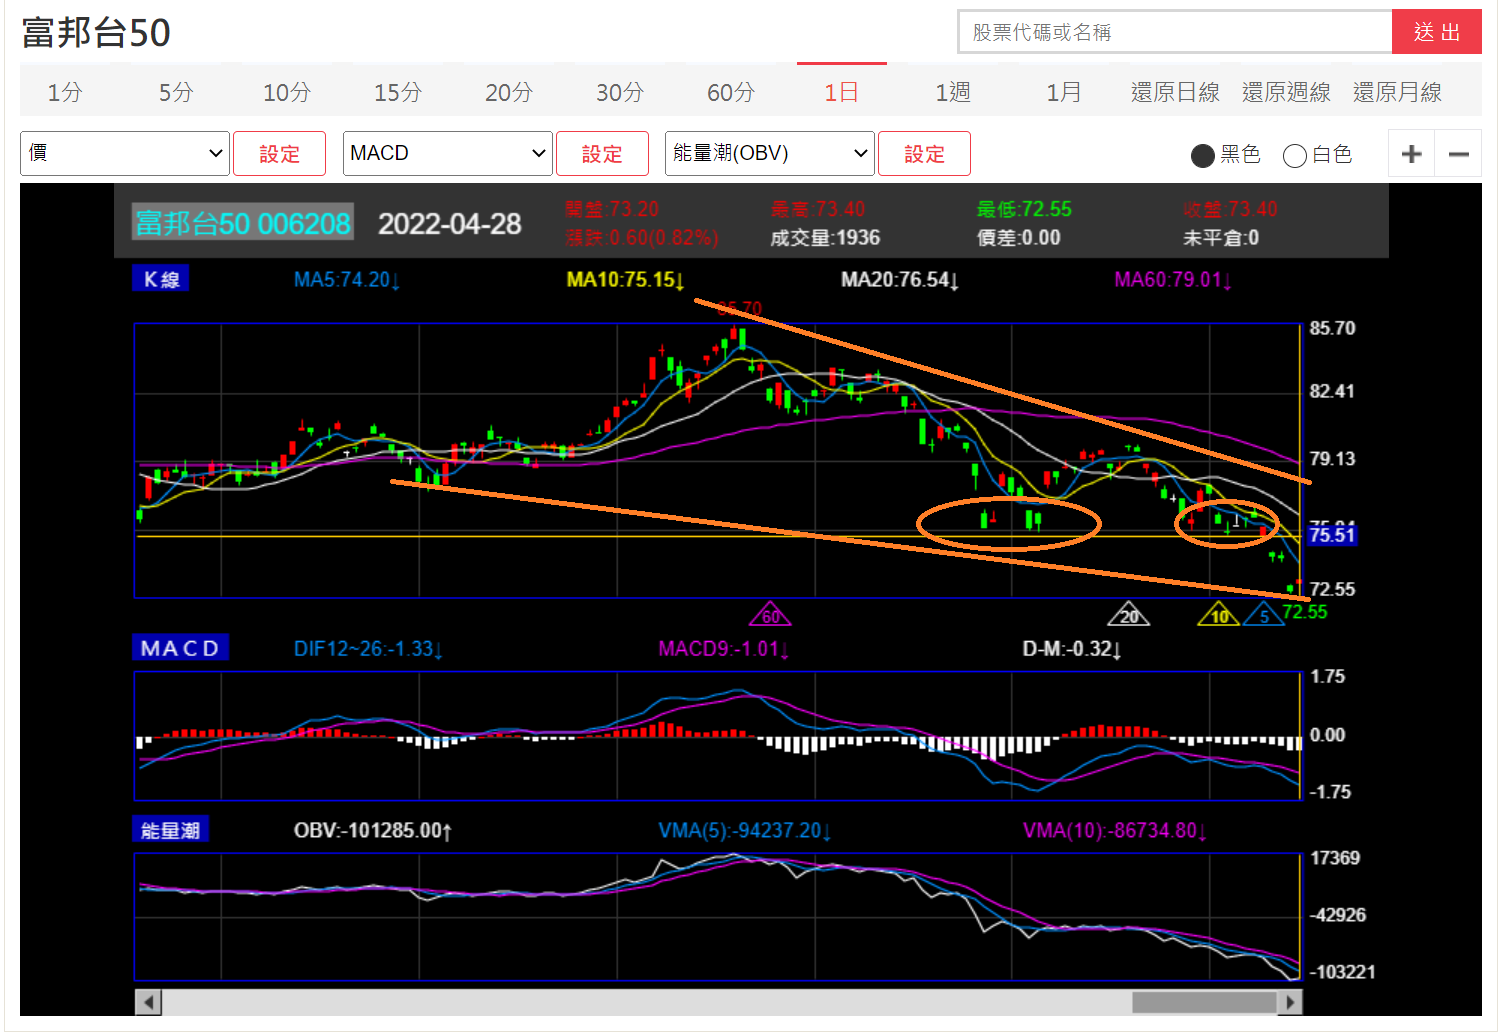The width and height of the screenshot is (1500, 1034).
Task: Click the 價差:0.00 text
Action: pos(1018,238)
